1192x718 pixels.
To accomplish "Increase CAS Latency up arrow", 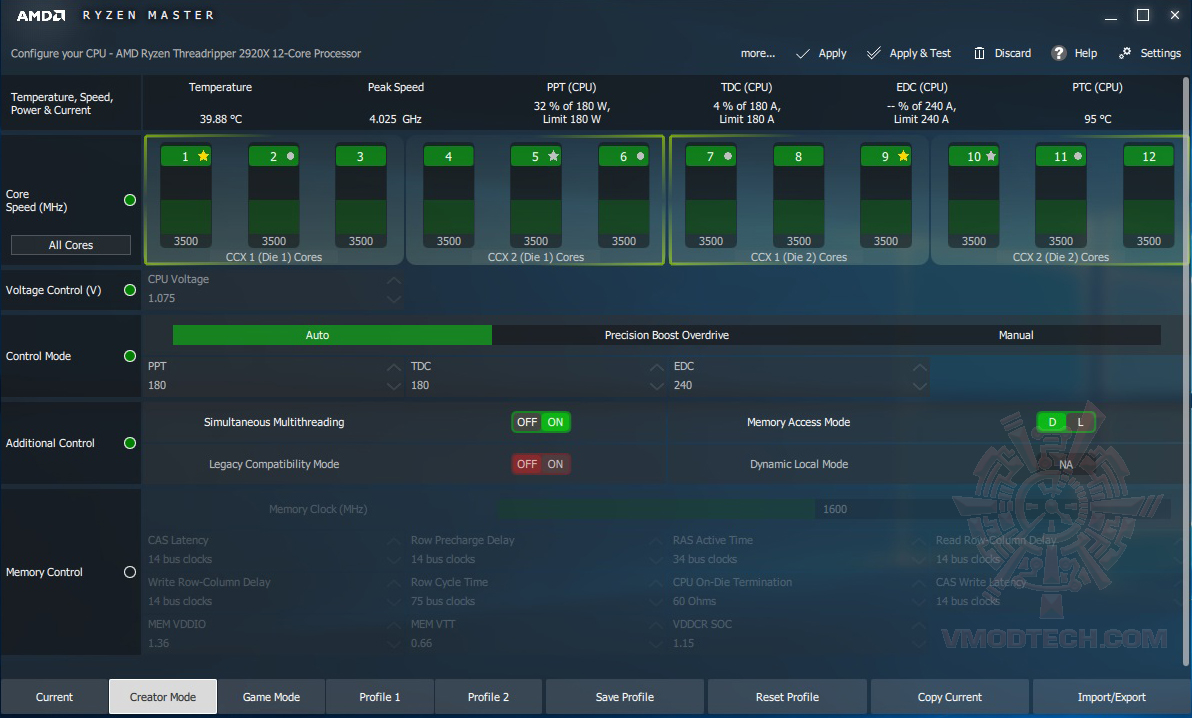I will [393, 541].
